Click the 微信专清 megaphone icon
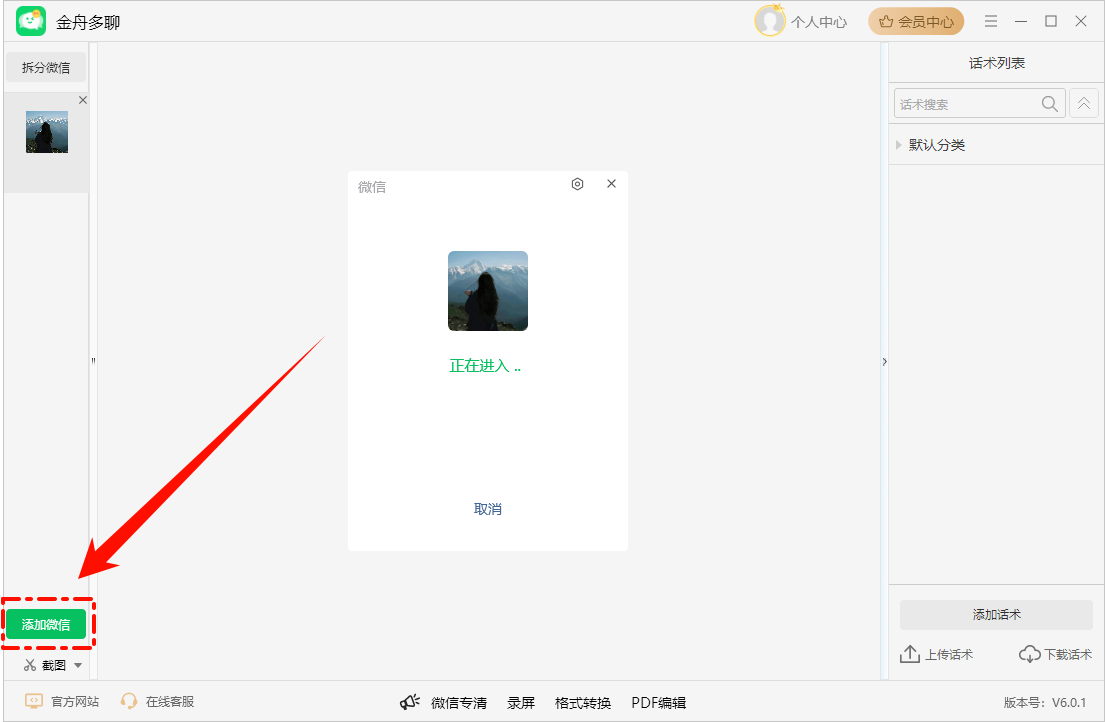Image resolution: width=1105 pixels, height=722 pixels. pos(410,701)
